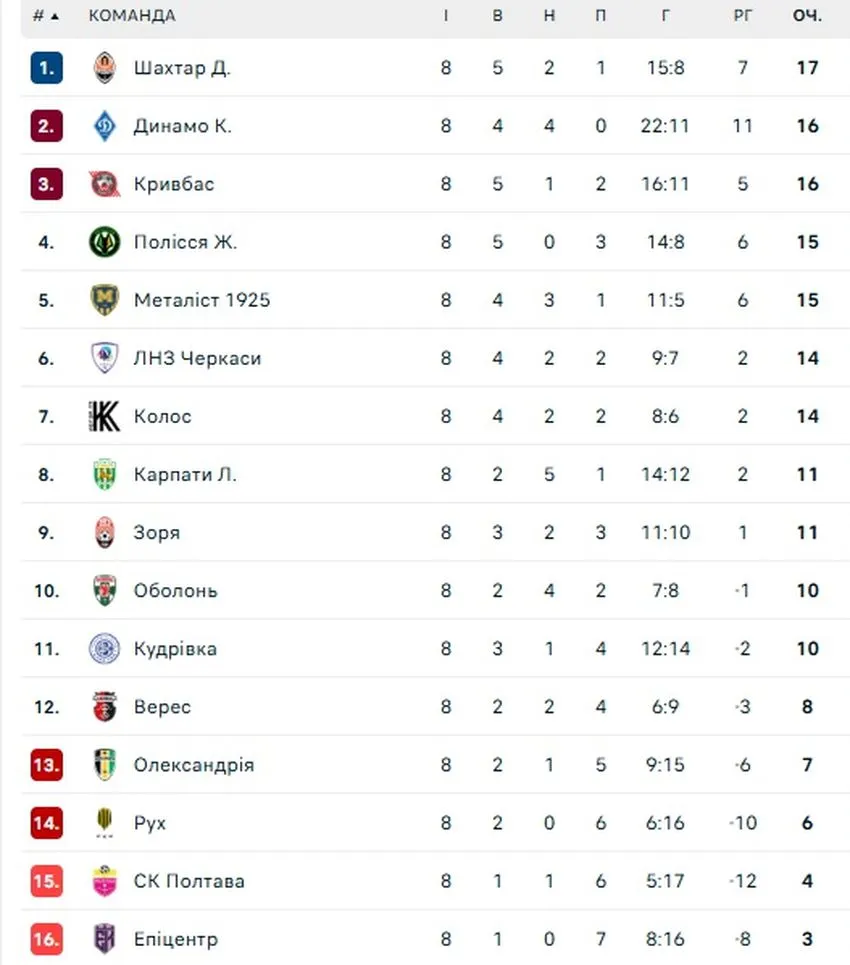Click the Karpaty L. club crest
This screenshot has height=965, width=850.
(104, 474)
